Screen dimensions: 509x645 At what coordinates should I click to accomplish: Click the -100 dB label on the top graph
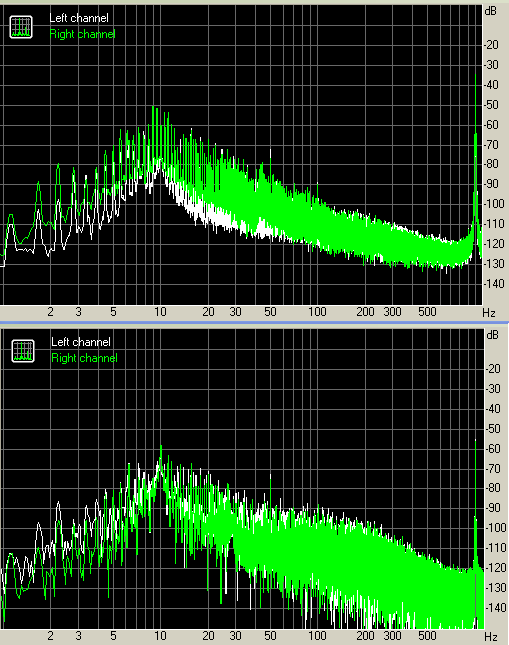pos(494,204)
